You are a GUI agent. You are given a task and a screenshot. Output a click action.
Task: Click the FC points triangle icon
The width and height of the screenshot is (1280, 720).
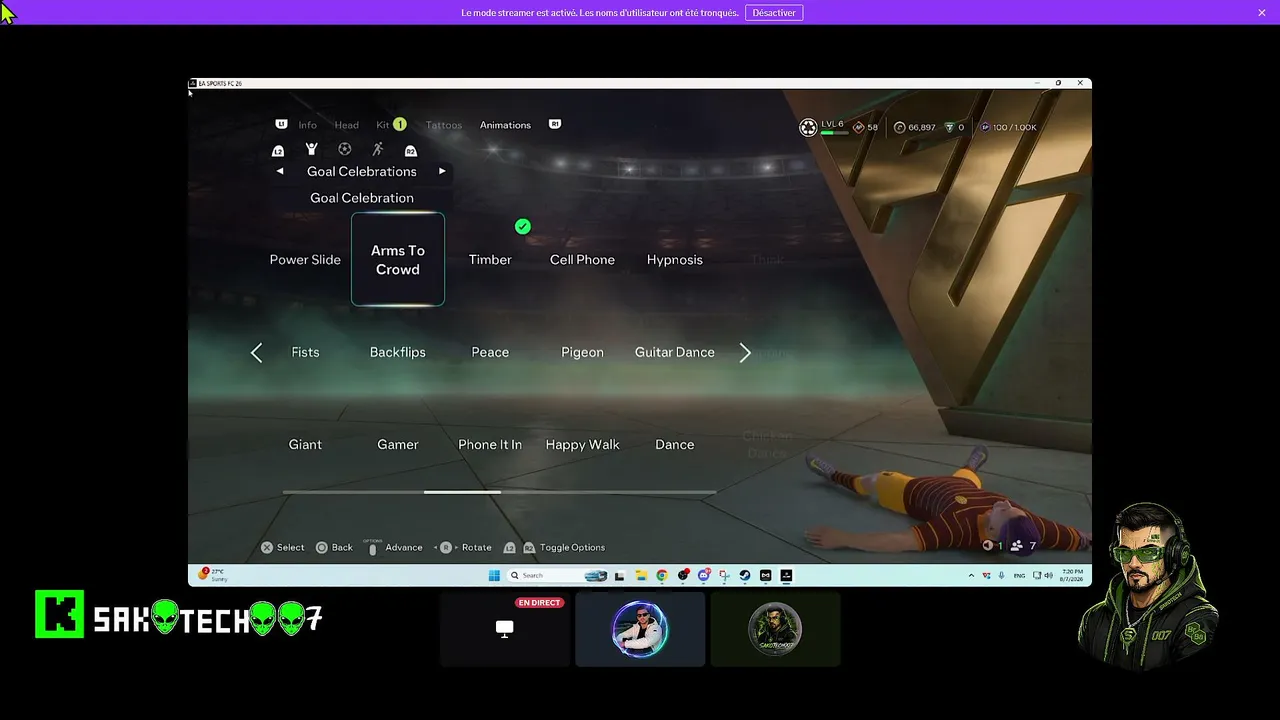(x=949, y=127)
